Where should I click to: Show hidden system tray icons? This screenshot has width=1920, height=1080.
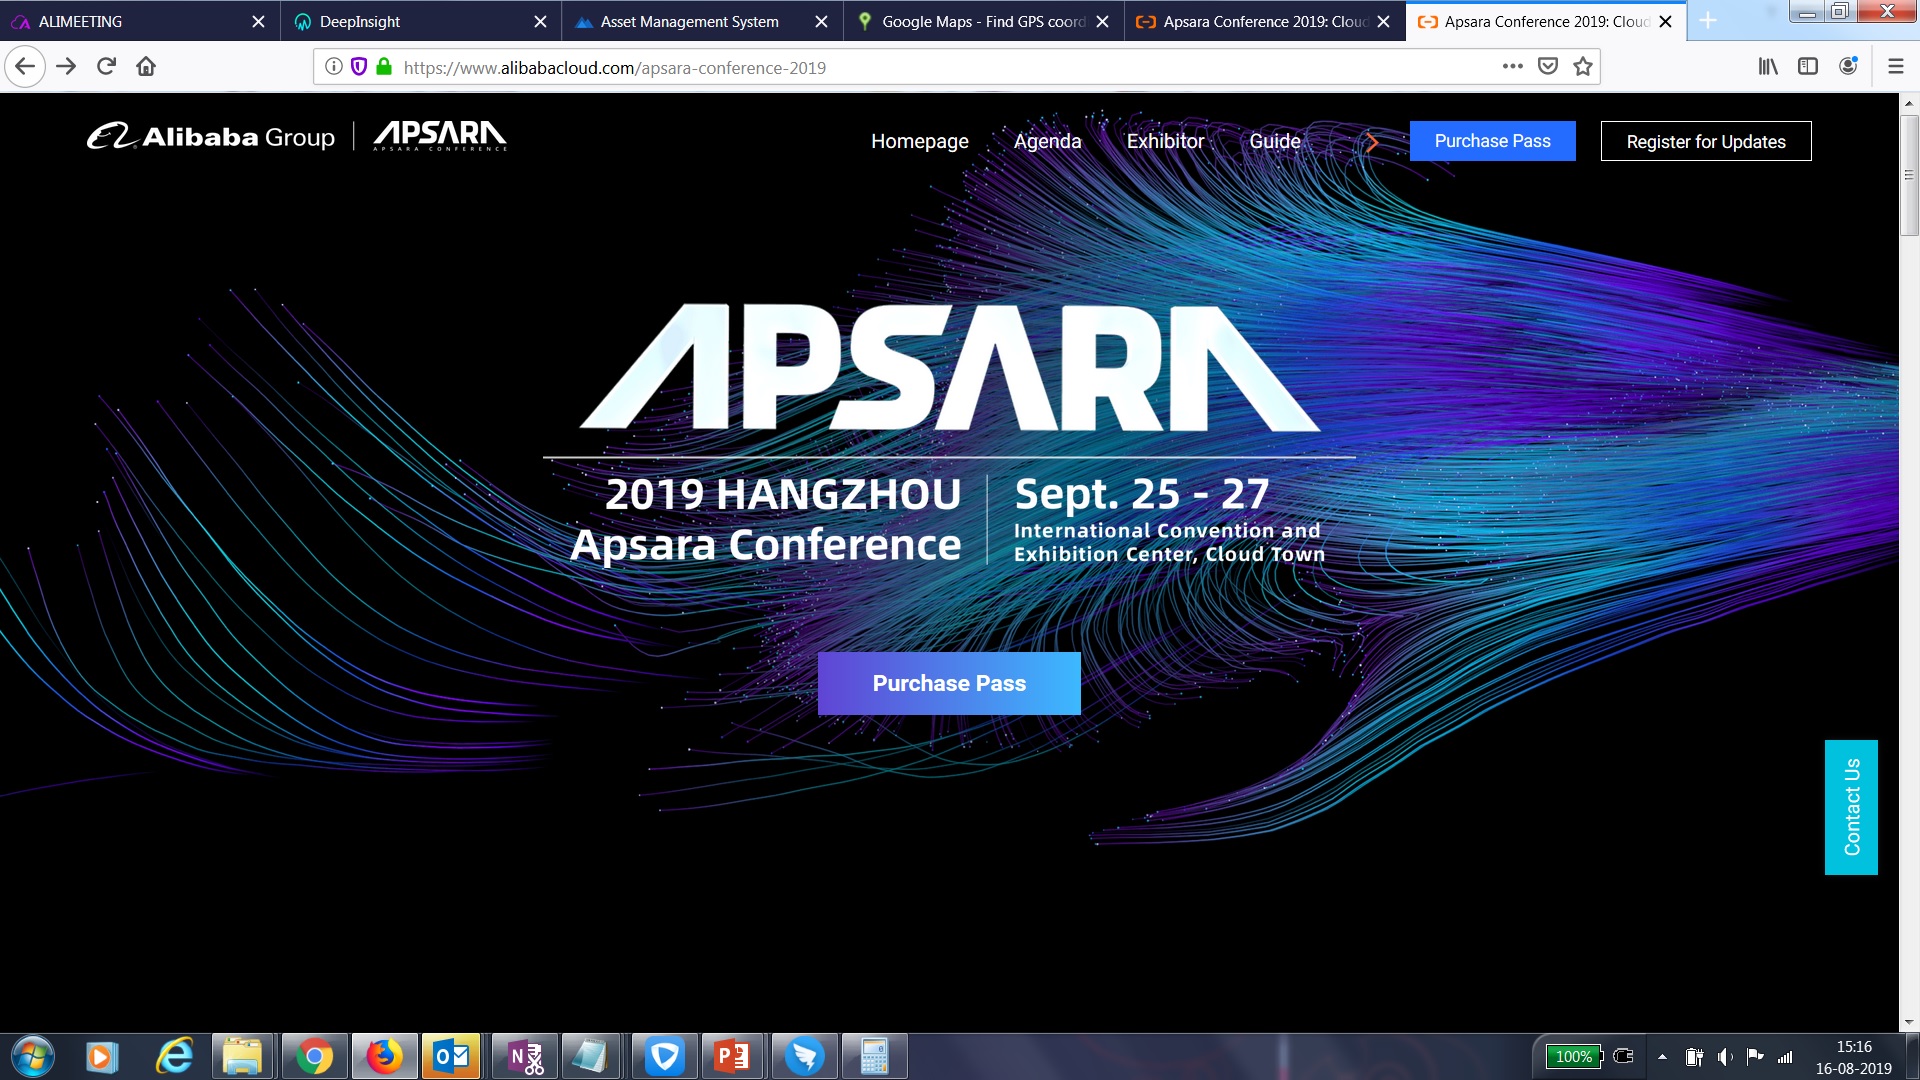tap(1662, 1057)
